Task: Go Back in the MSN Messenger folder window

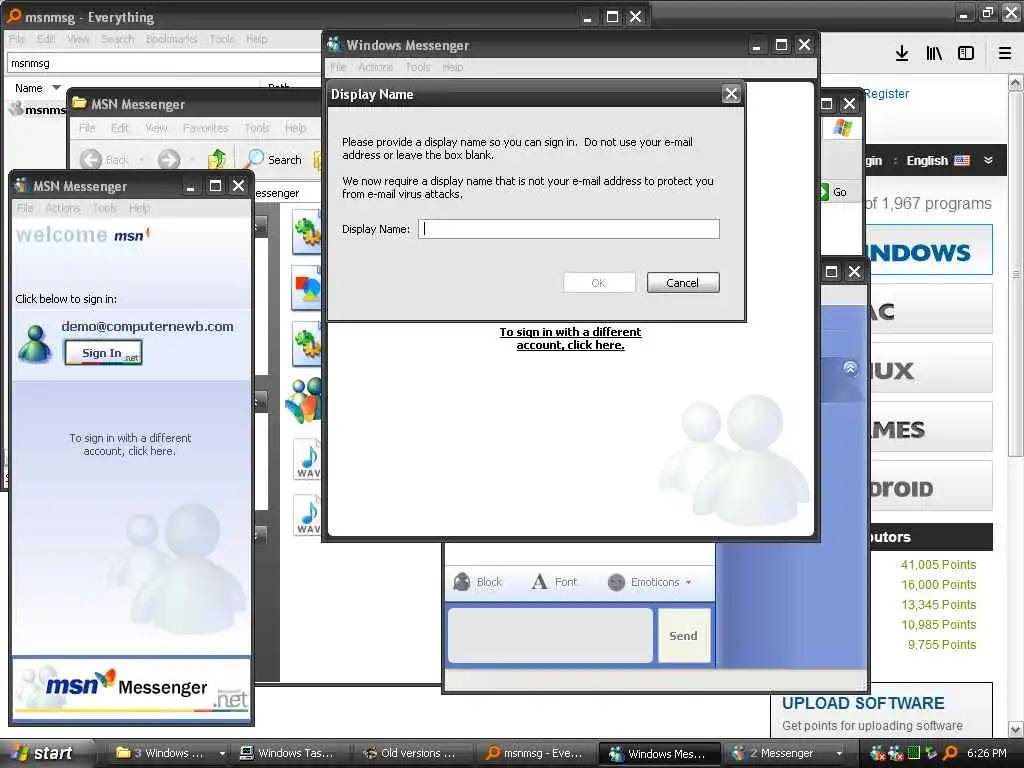Action: pos(91,159)
